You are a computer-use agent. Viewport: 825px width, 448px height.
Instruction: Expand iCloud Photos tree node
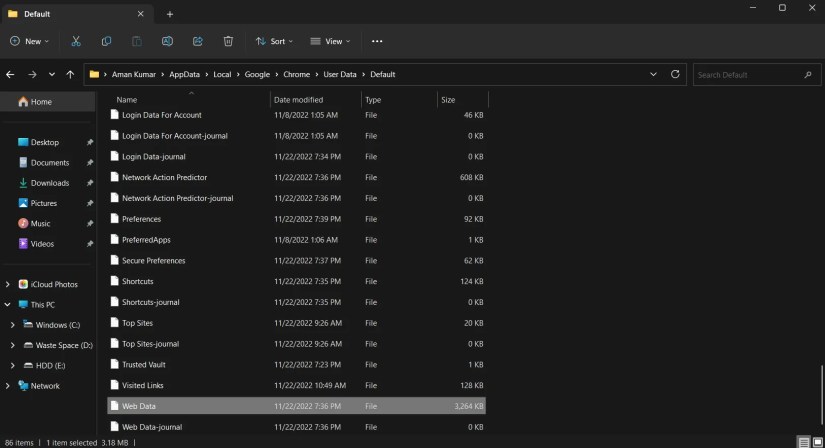7,284
